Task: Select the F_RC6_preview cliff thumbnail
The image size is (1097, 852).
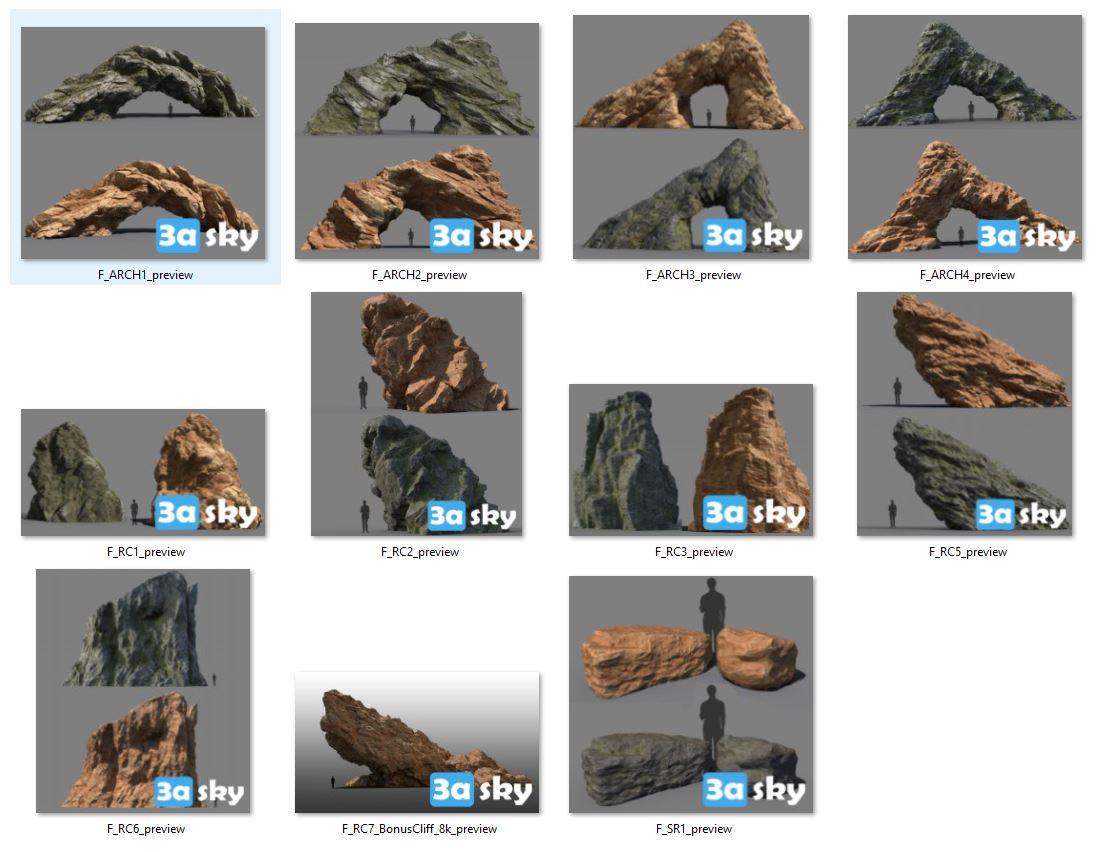Action: (x=143, y=691)
